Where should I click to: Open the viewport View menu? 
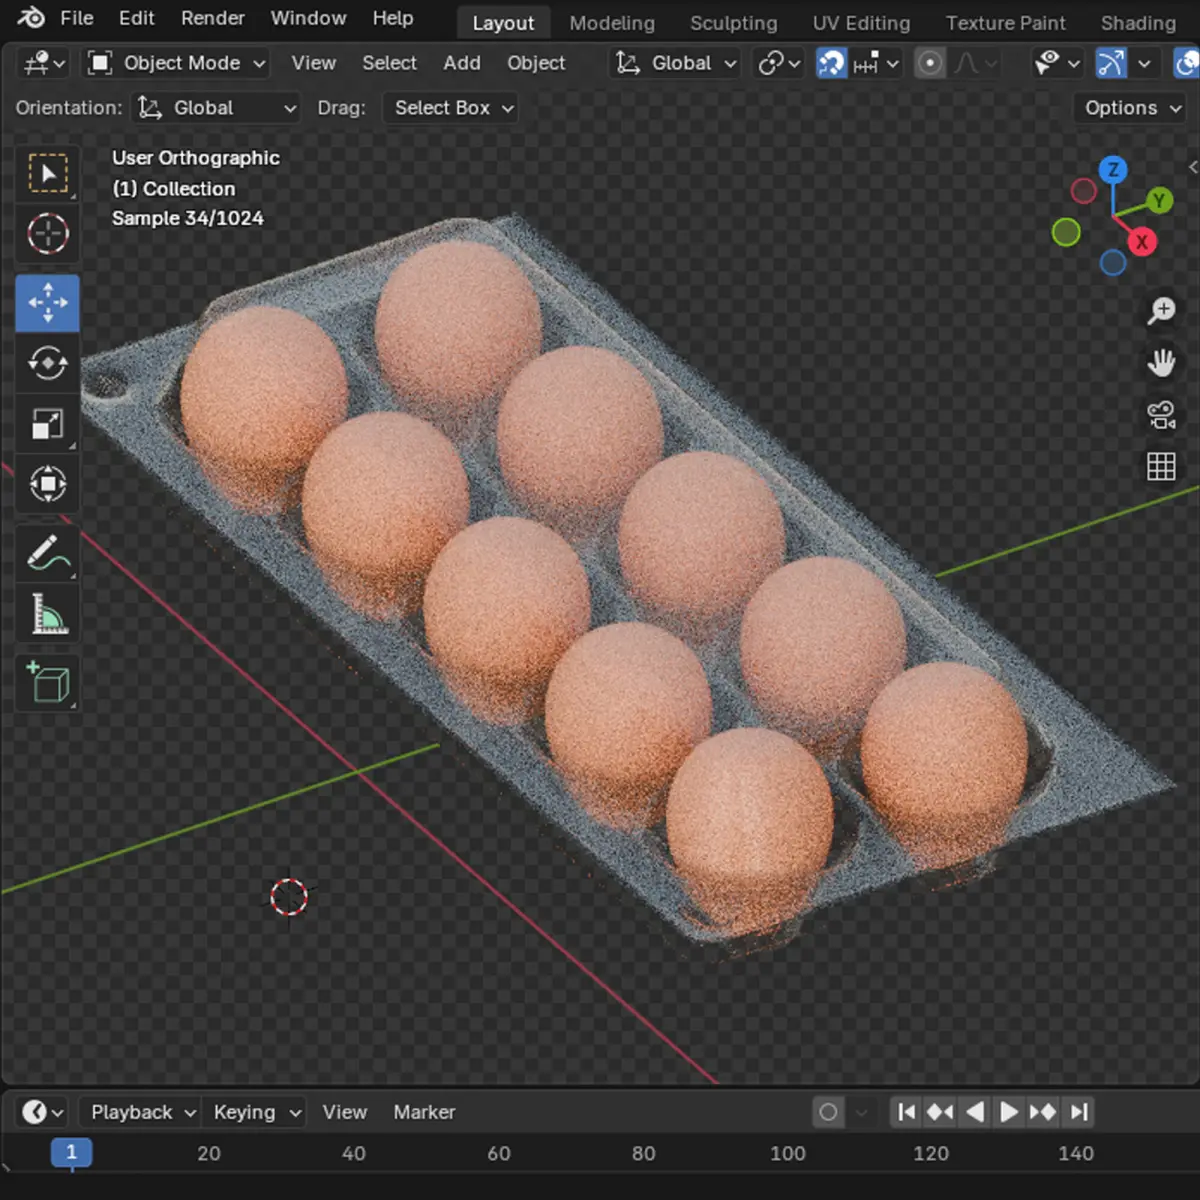[x=313, y=63]
